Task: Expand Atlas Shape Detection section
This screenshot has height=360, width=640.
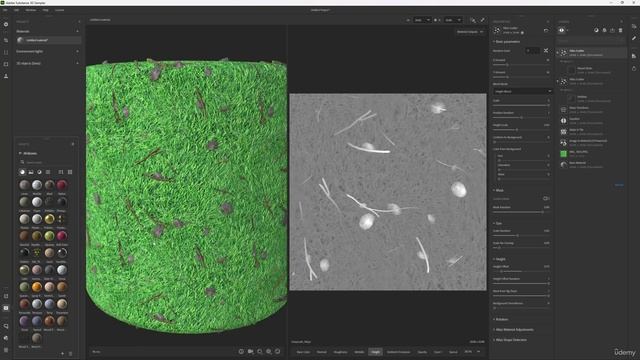Action: click(x=510, y=340)
